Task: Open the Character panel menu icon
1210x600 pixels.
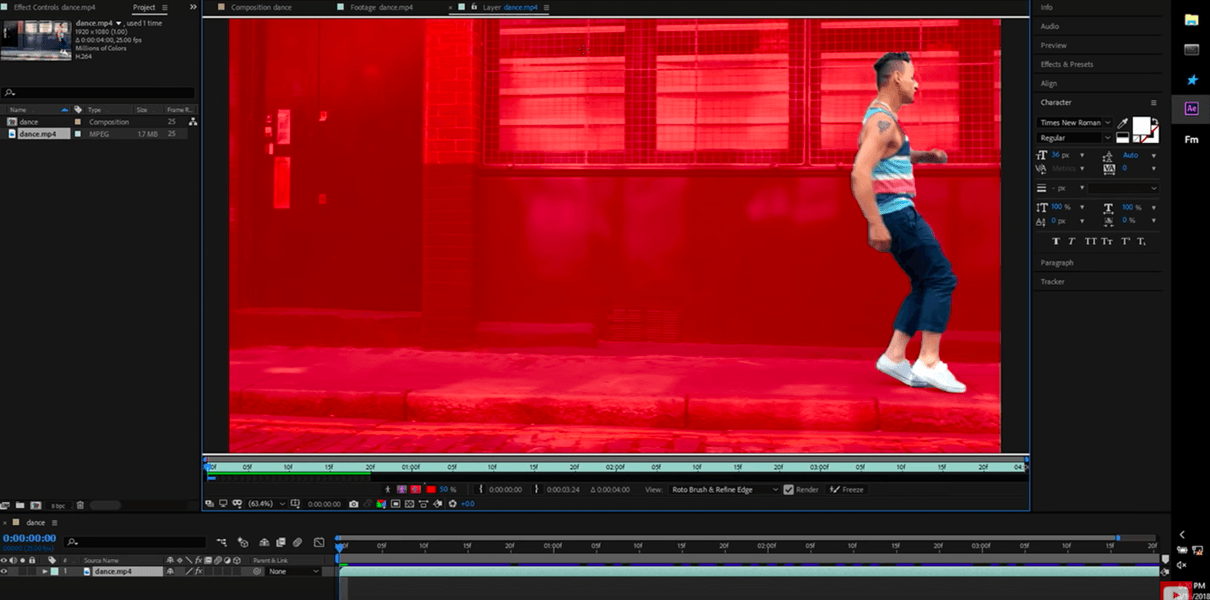Action: pos(1154,103)
